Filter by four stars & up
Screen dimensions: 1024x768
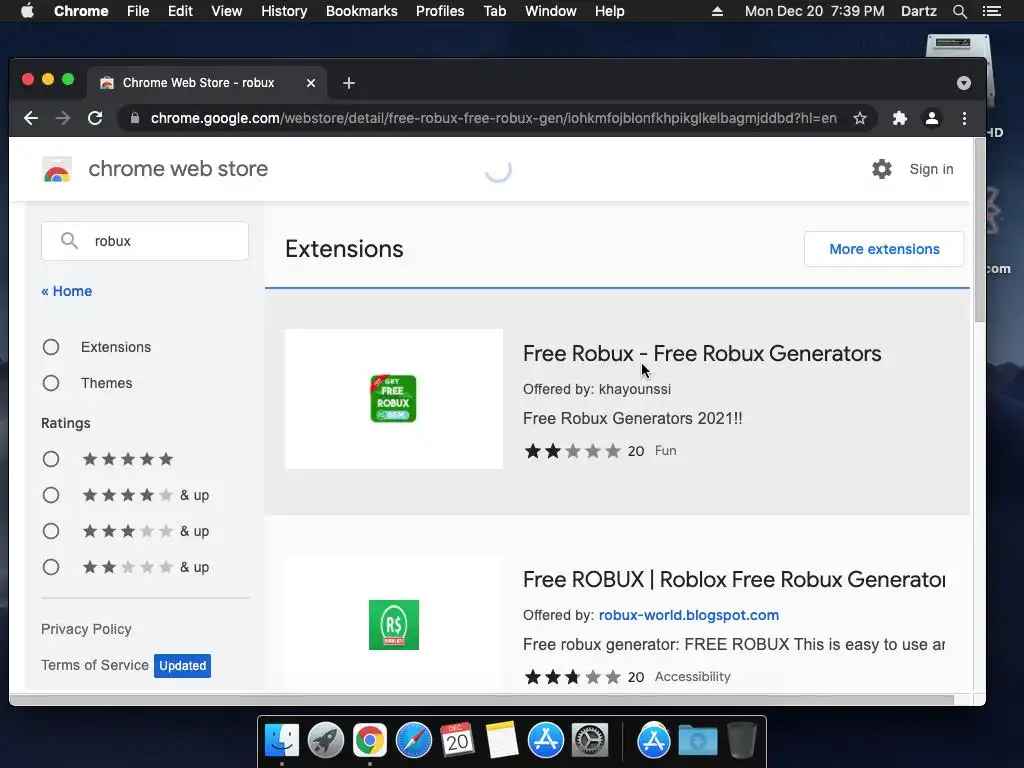51,495
